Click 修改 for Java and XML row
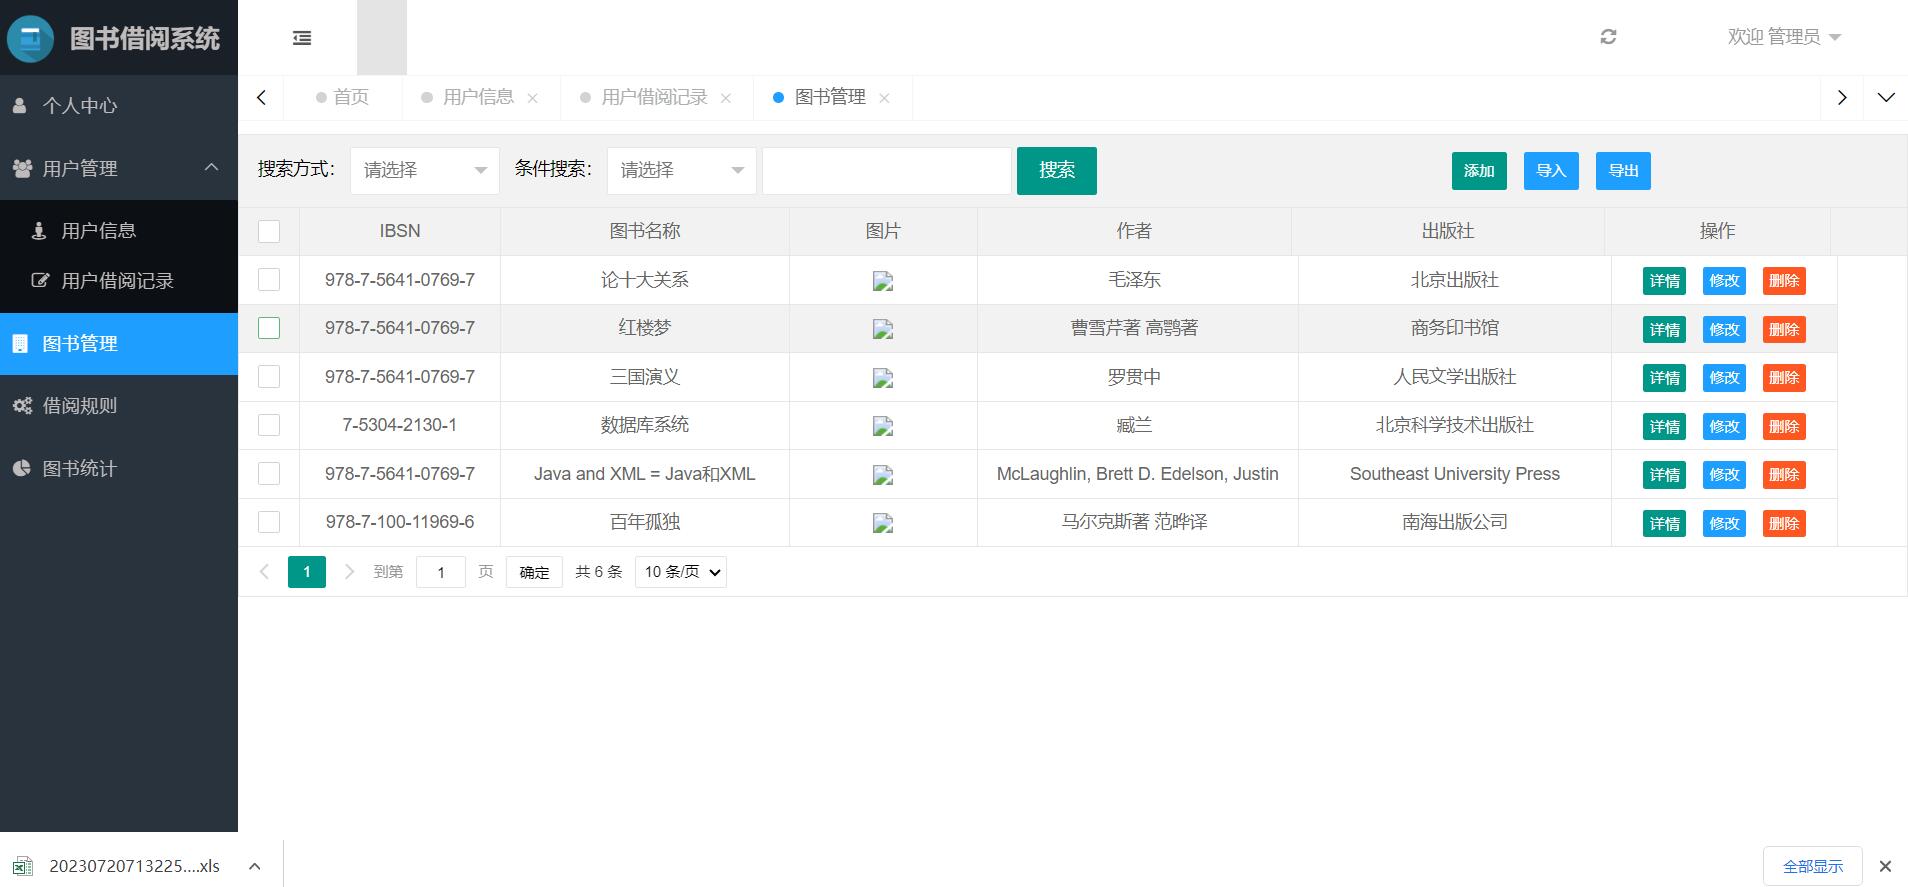This screenshot has height=887, width=1908. pos(1724,475)
